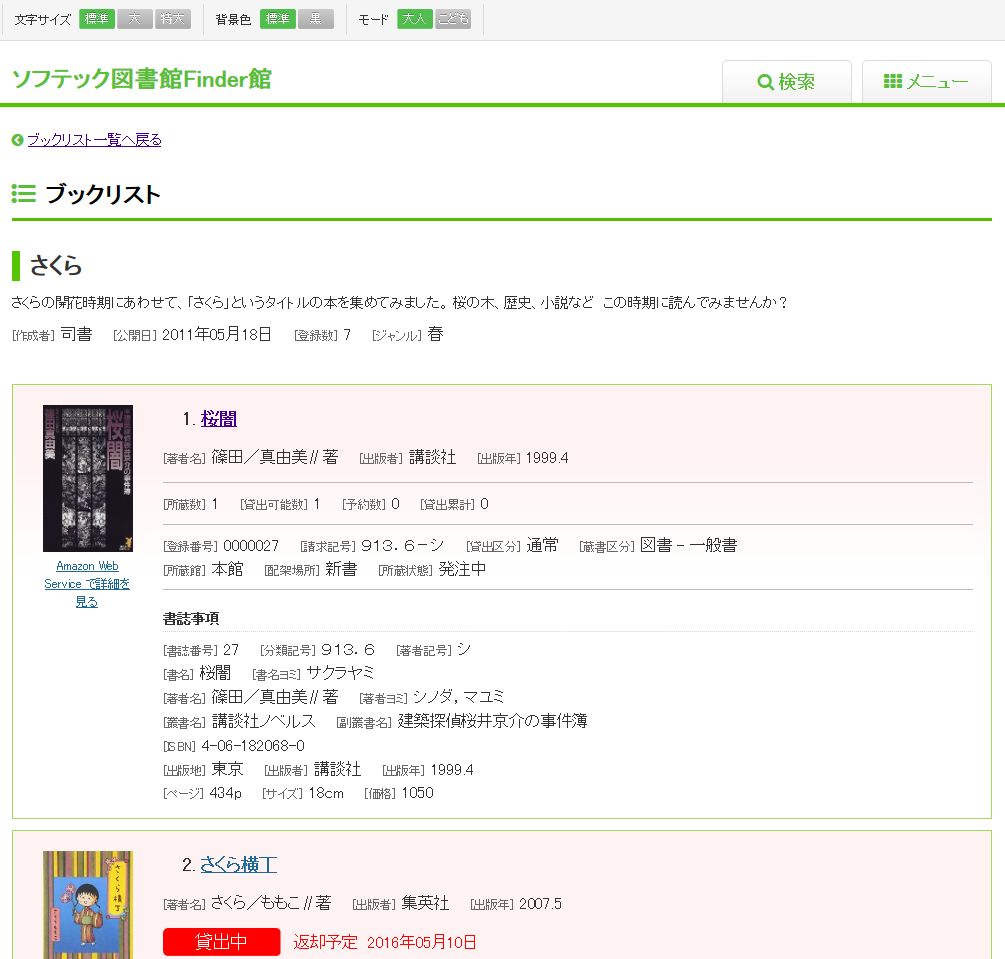This screenshot has width=1005, height=959.
Task: Set text size to 特大 (extra large)
Action: pyautogui.click(x=173, y=19)
